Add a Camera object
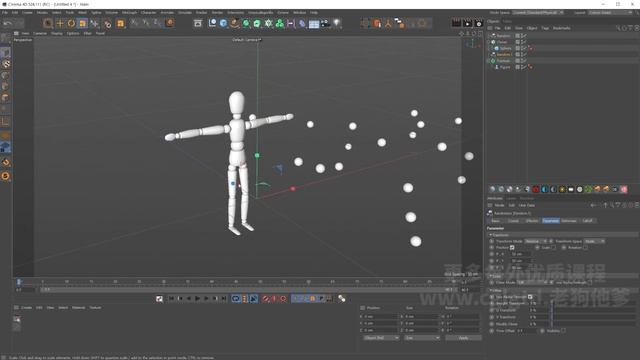The height and width of the screenshot is (360, 640). pos(325,23)
